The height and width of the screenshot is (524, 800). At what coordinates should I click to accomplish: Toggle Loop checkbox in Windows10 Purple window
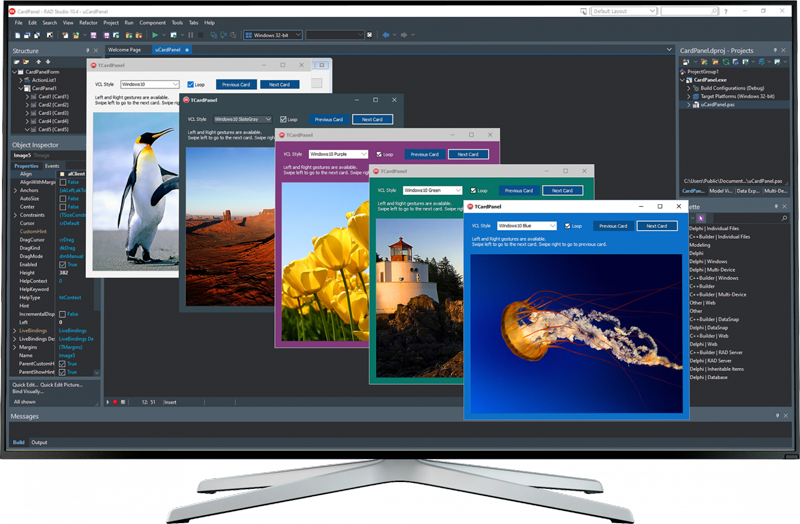[379, 154]
